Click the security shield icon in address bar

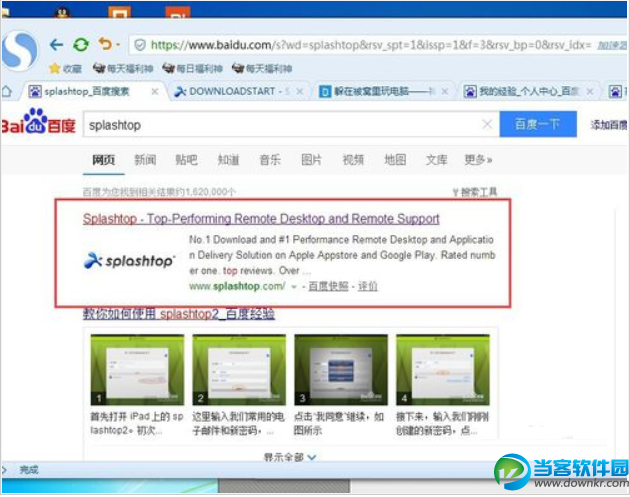point(140,45)
